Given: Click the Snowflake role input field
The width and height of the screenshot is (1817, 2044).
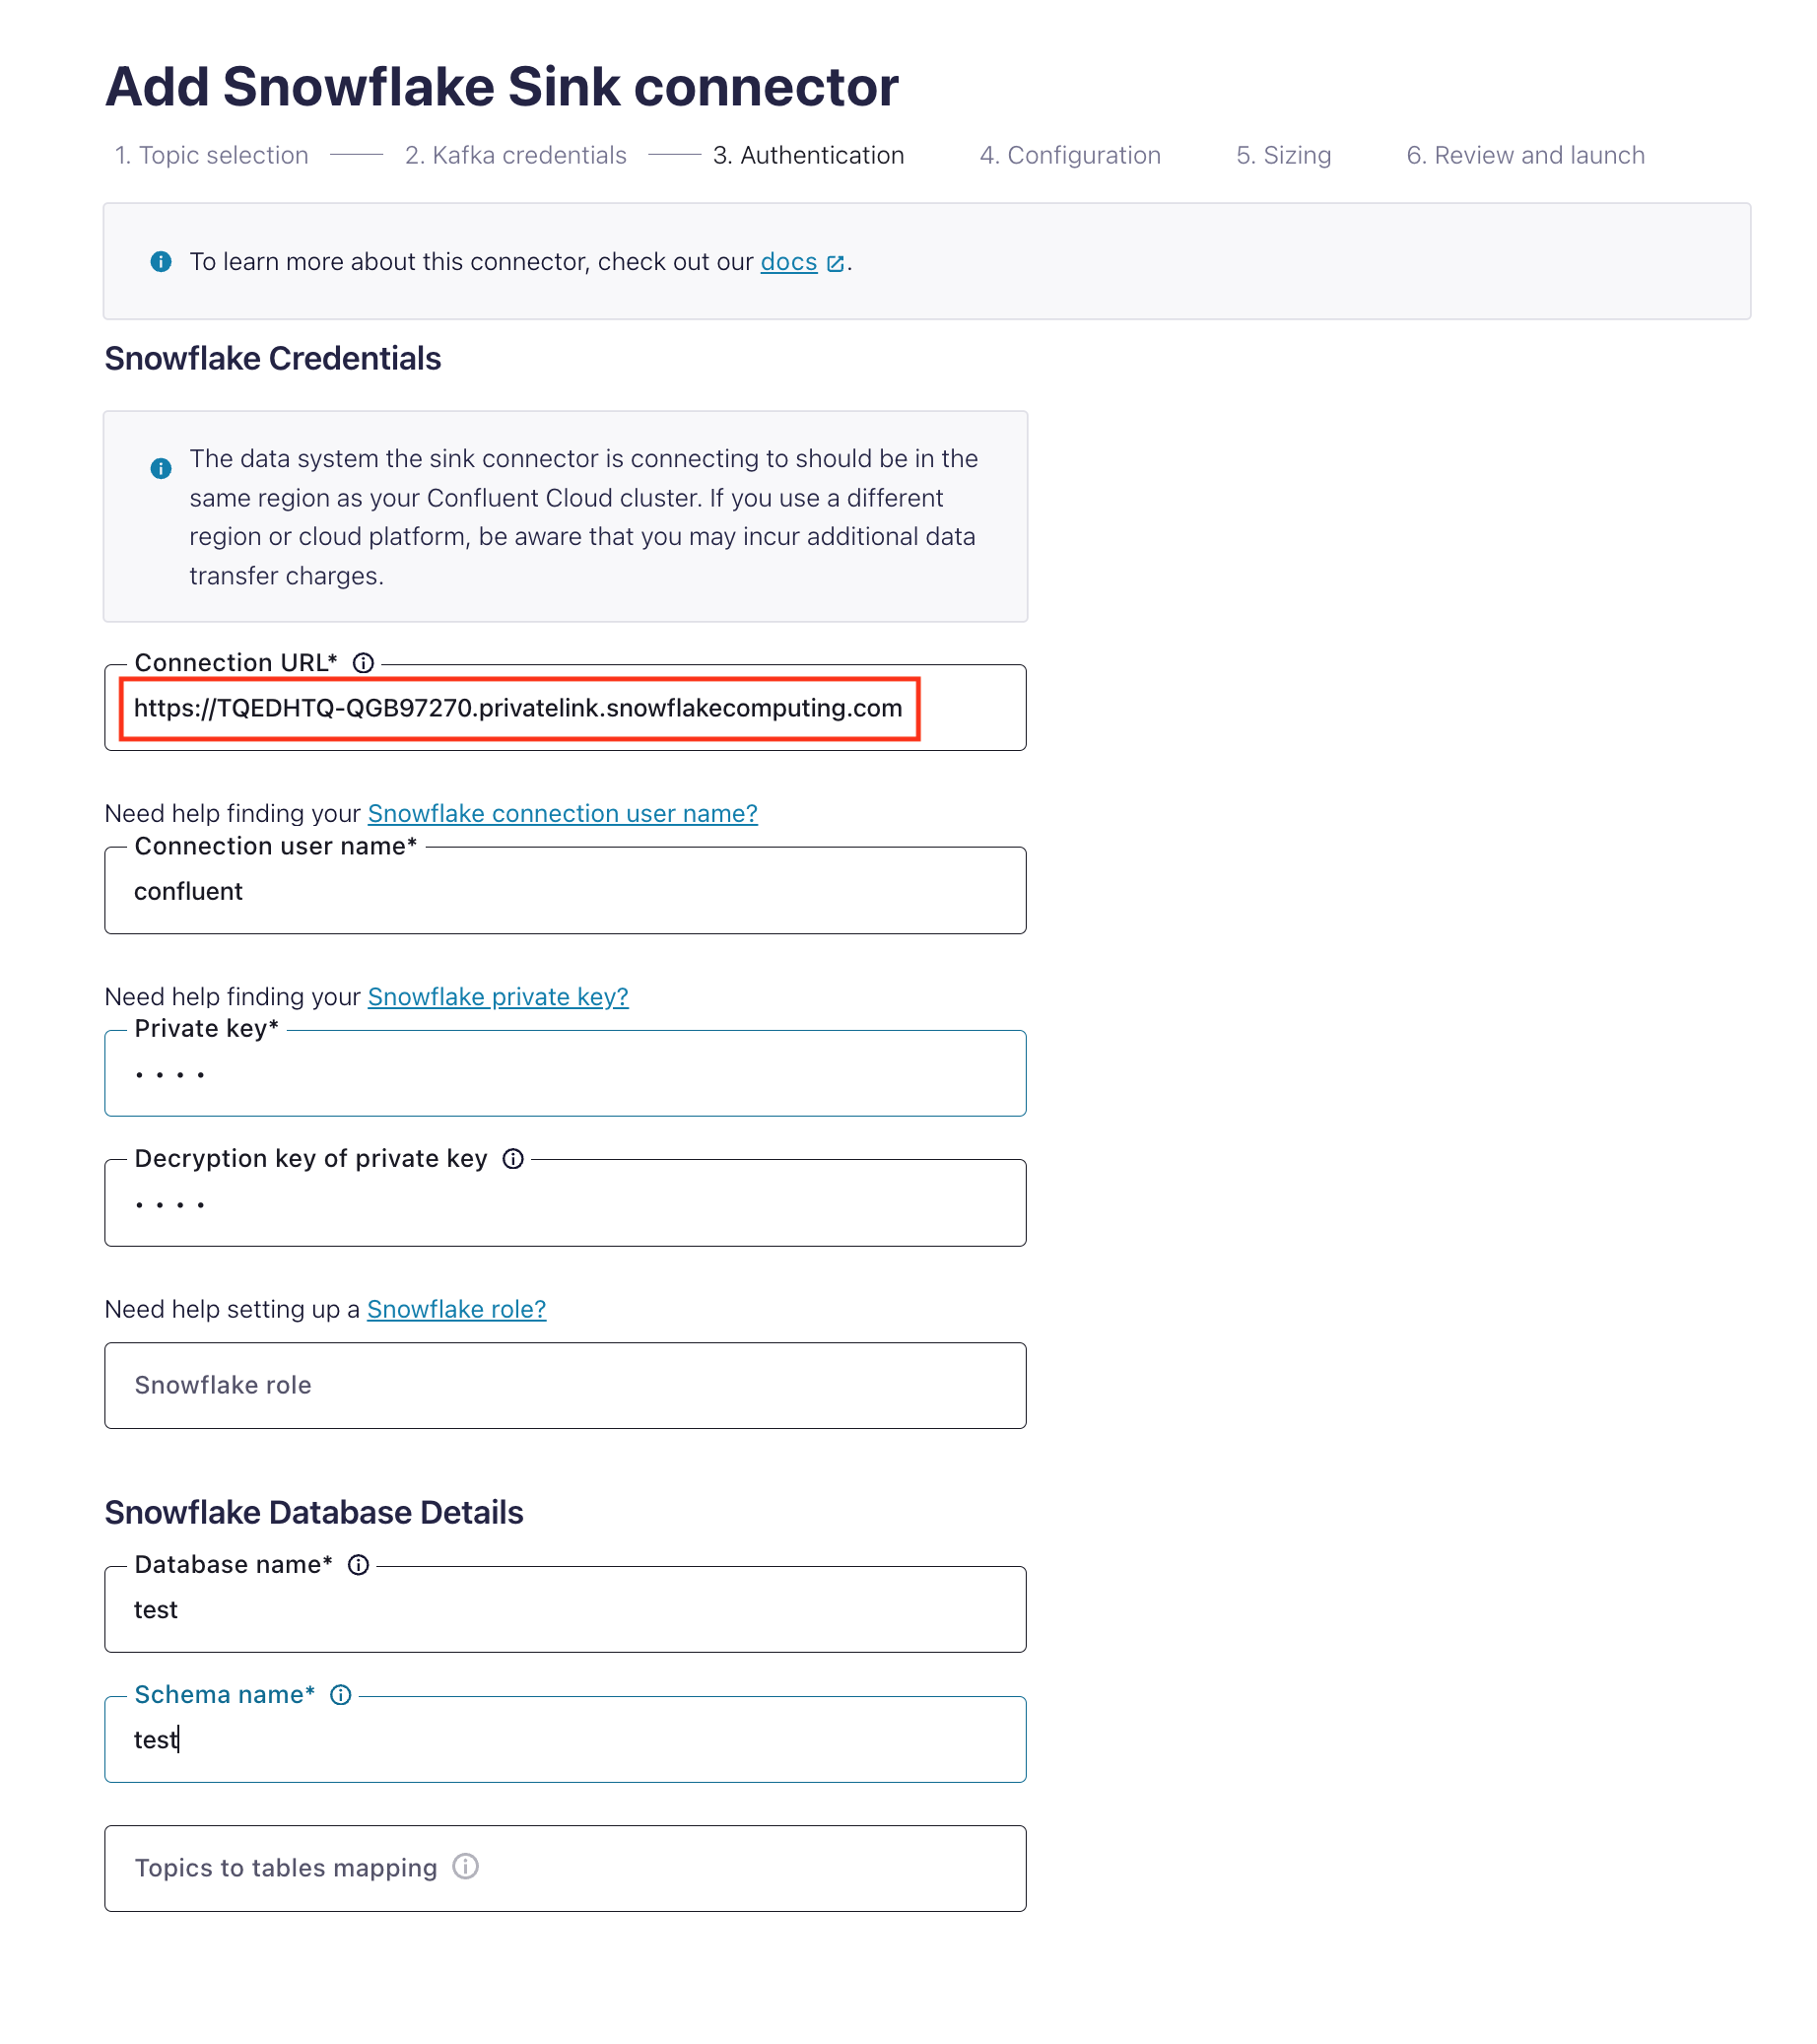Looking at the screenshot, I should (x=565, y=1386).
